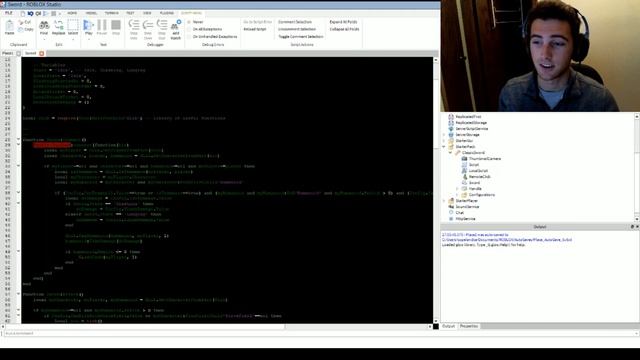This screenshot has width=640, height=360.
Task: Close the Output panel
Action: [637, 227]
